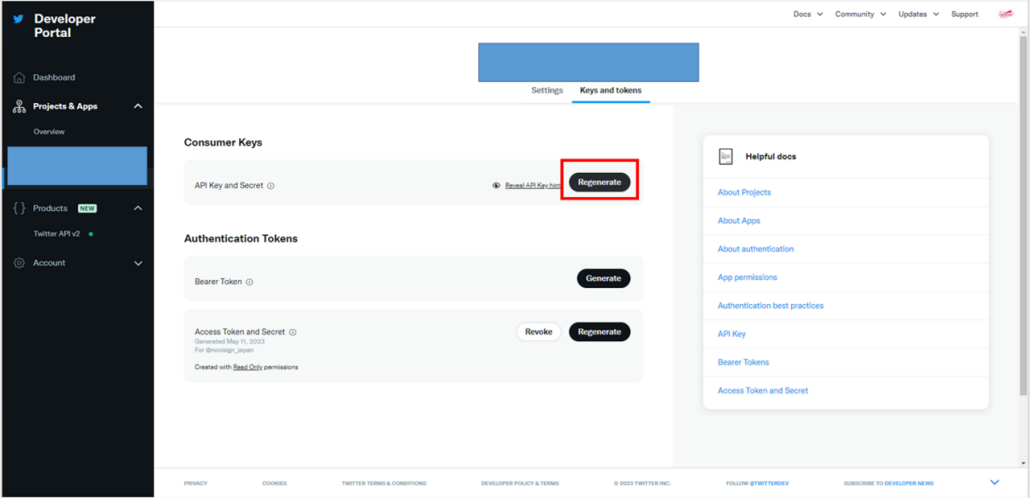Open Authentication best practices doc link
This screenshot has height=498, width=1030.
tap(771, 306)
